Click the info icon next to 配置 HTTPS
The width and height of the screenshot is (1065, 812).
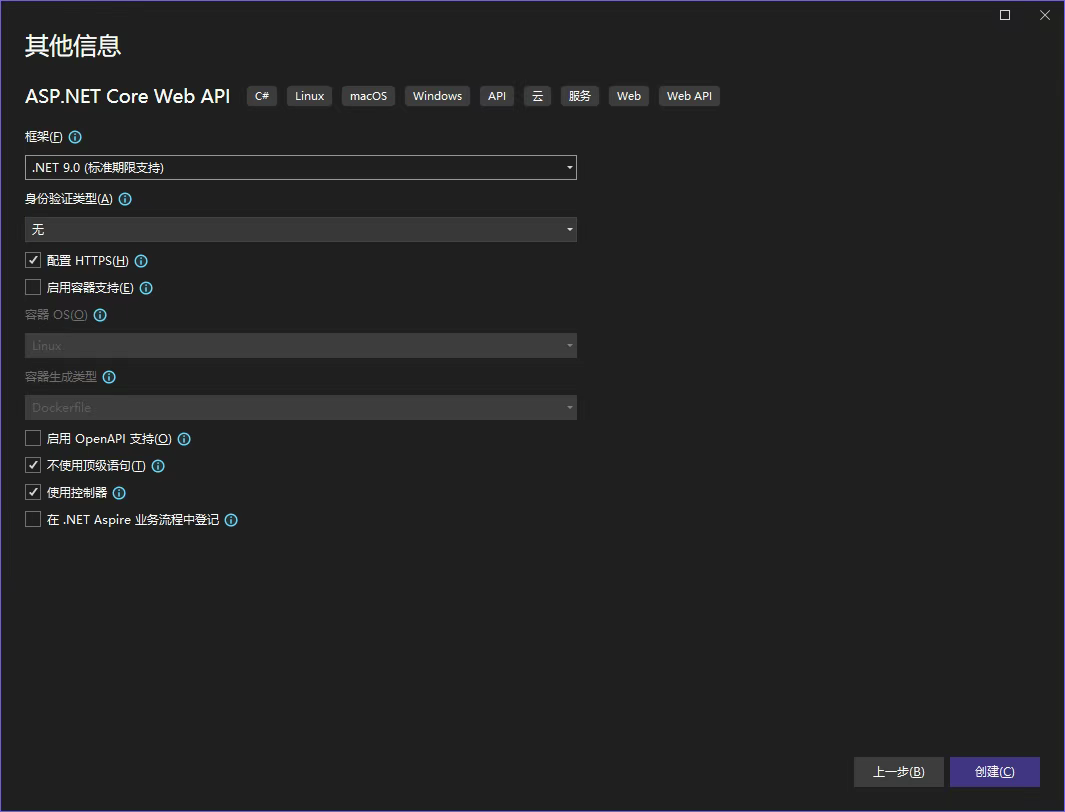(x=141, y=261)
